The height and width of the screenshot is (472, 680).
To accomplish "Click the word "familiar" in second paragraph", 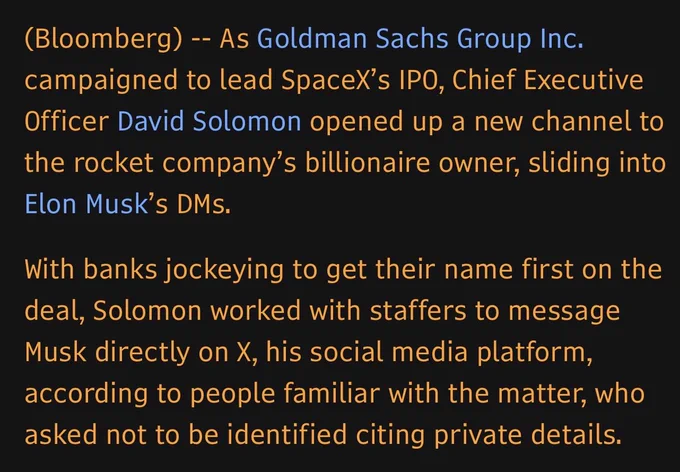I will pyautogui.click(x=332, y=393).
